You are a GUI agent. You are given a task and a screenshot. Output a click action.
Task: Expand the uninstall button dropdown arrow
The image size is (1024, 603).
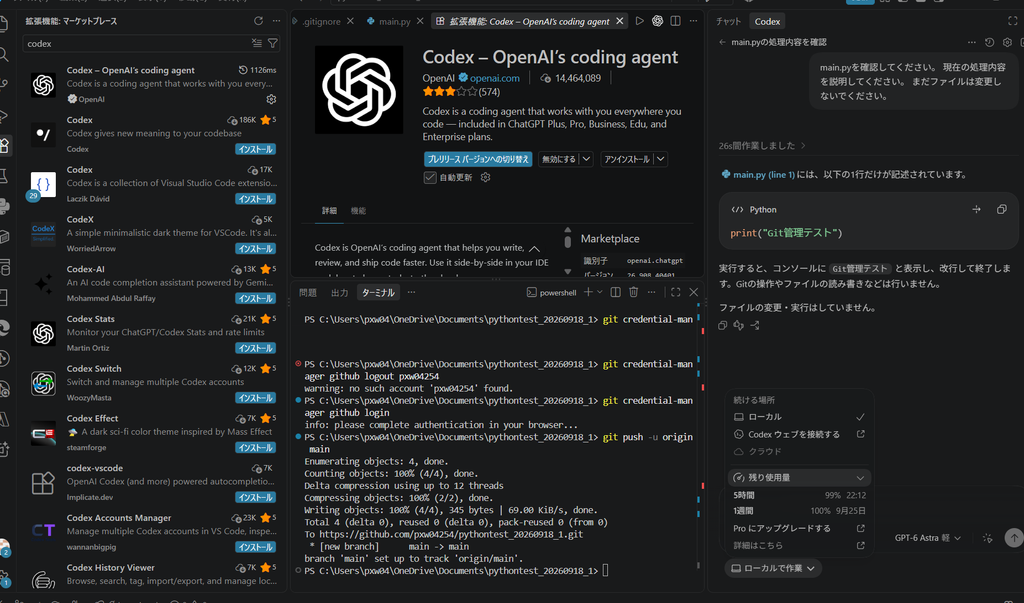[x=660, y=159]
